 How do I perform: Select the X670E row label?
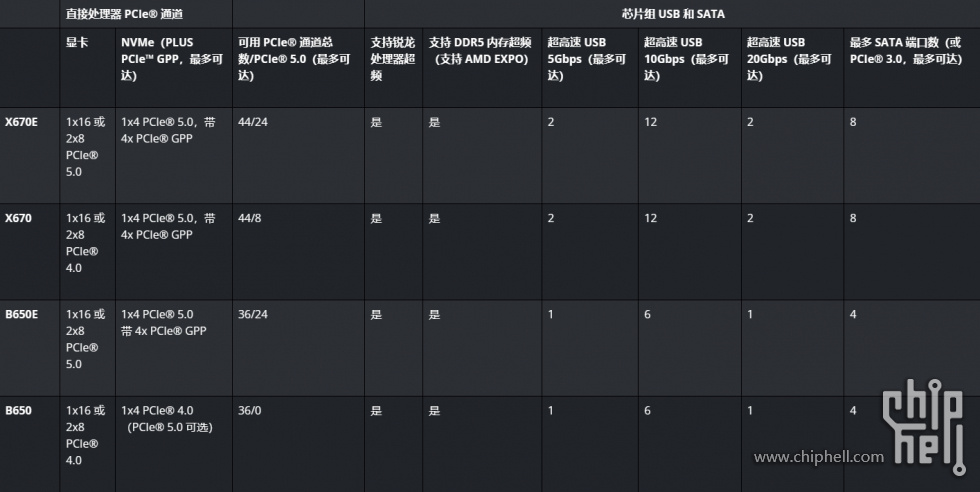pos(21,122)
